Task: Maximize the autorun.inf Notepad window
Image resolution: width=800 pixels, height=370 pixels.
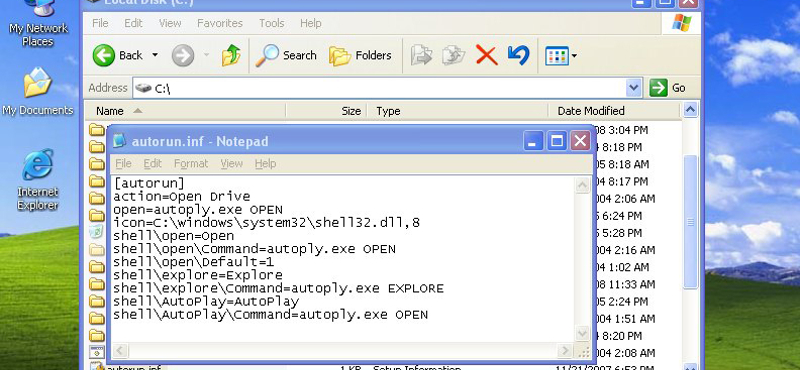Action: tap(557, 141)
